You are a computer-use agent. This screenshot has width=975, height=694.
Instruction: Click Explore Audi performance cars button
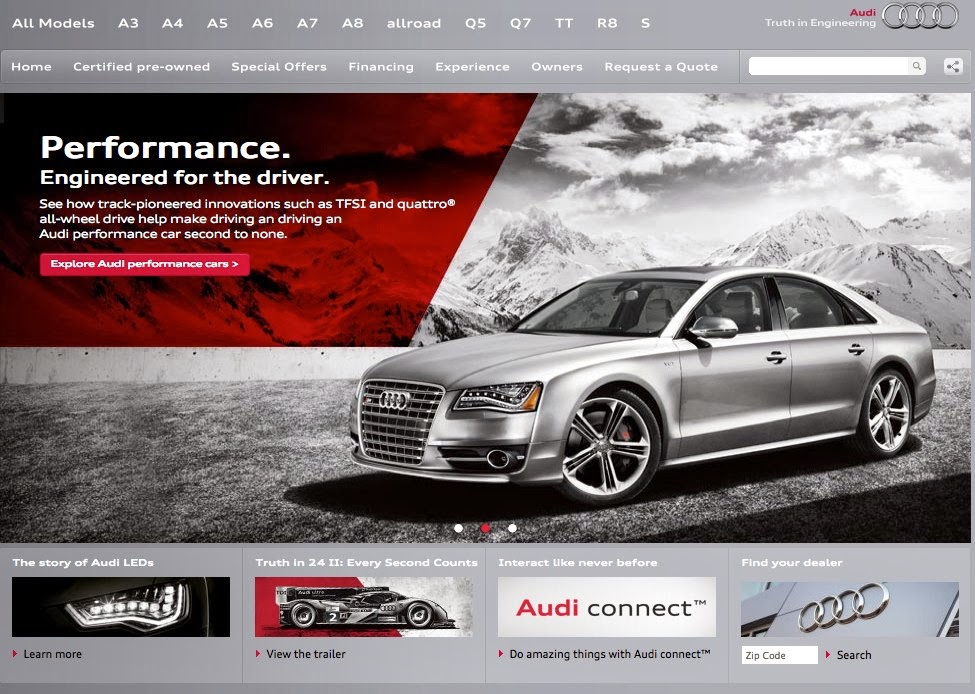pyautogui.click(x=145, y=264)
